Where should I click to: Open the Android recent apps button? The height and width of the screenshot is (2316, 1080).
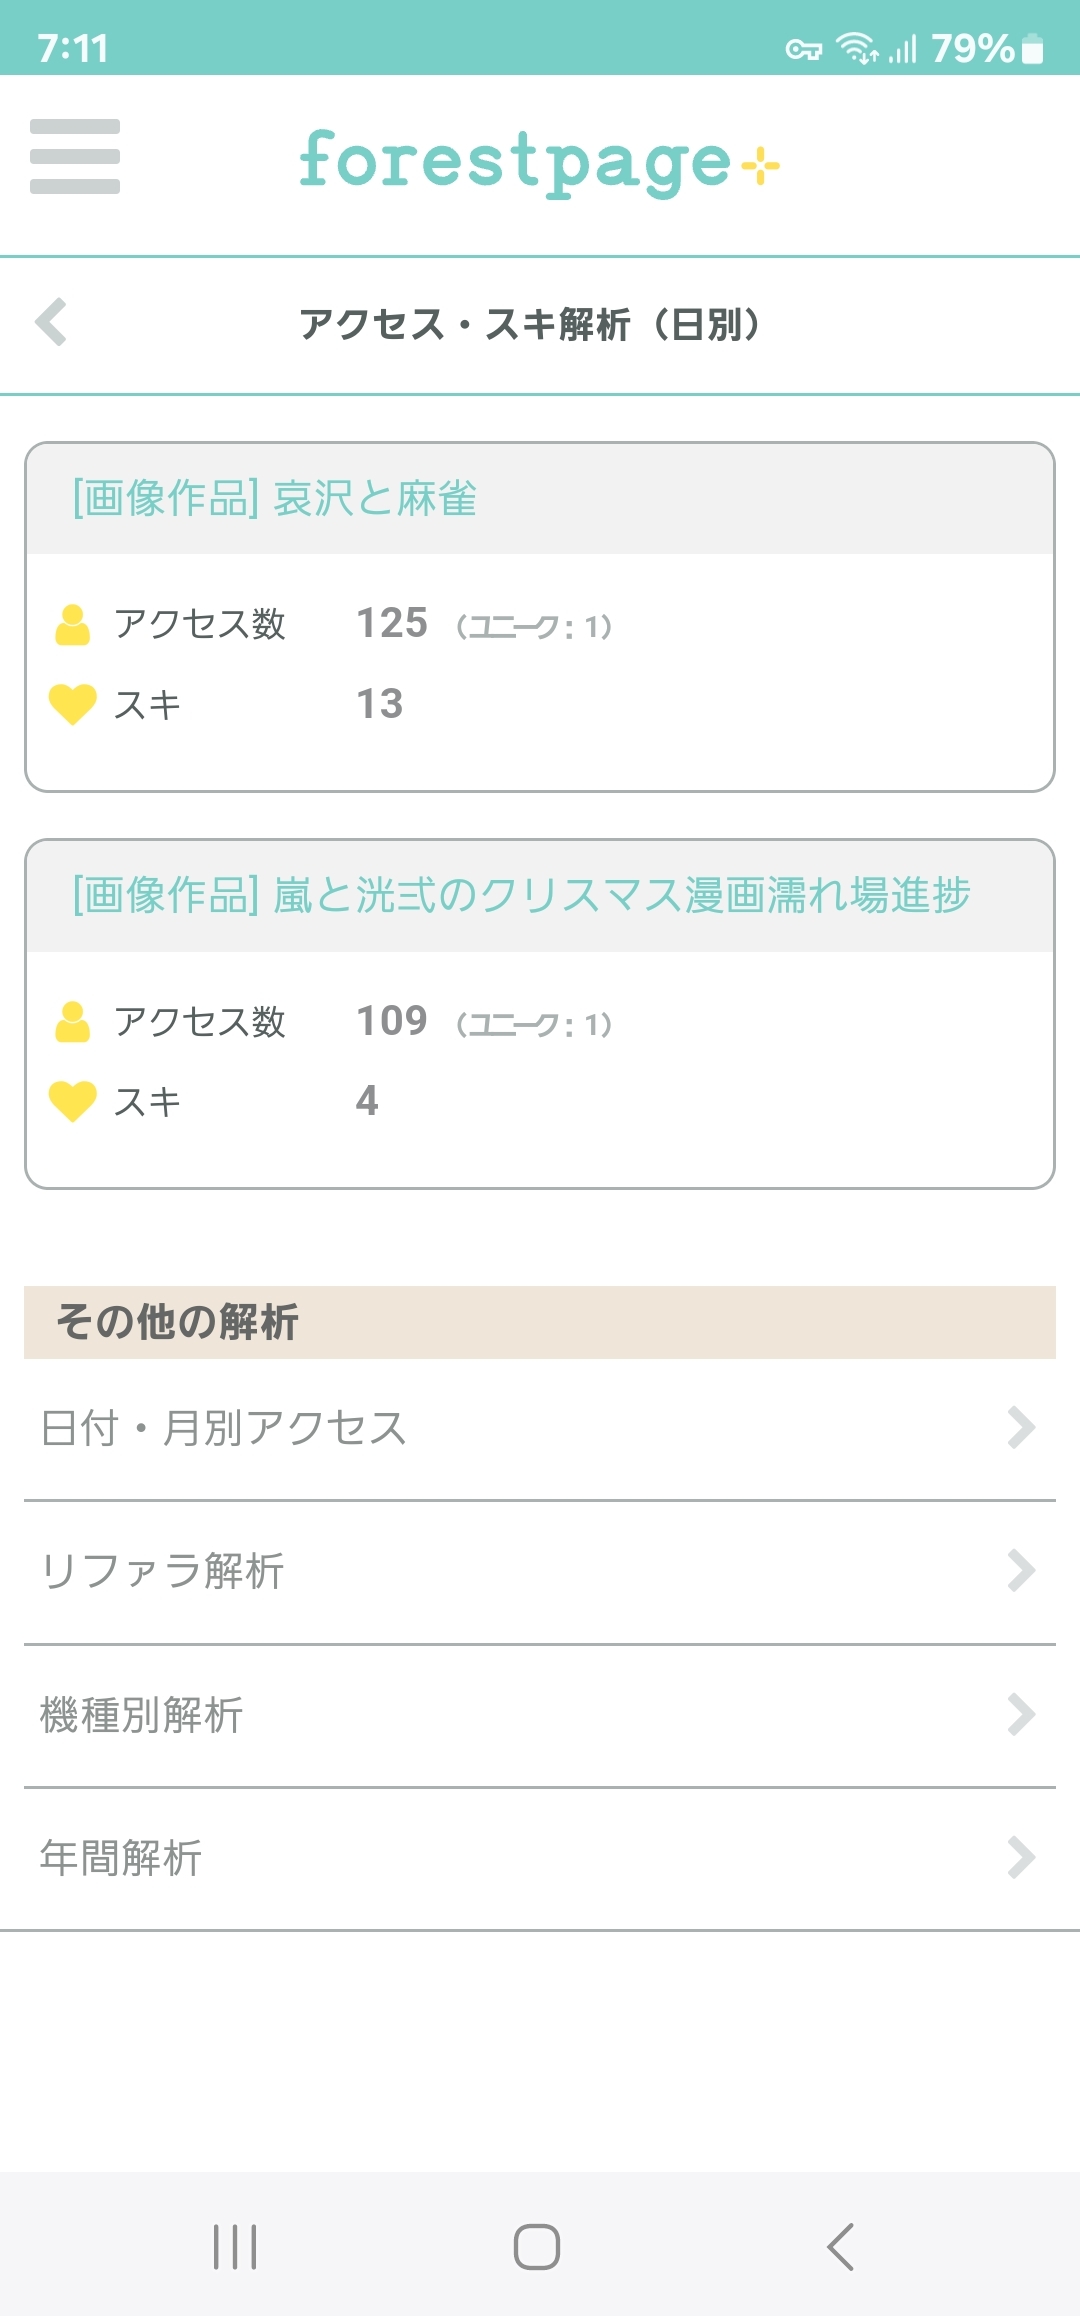(x=235, y=2247)
